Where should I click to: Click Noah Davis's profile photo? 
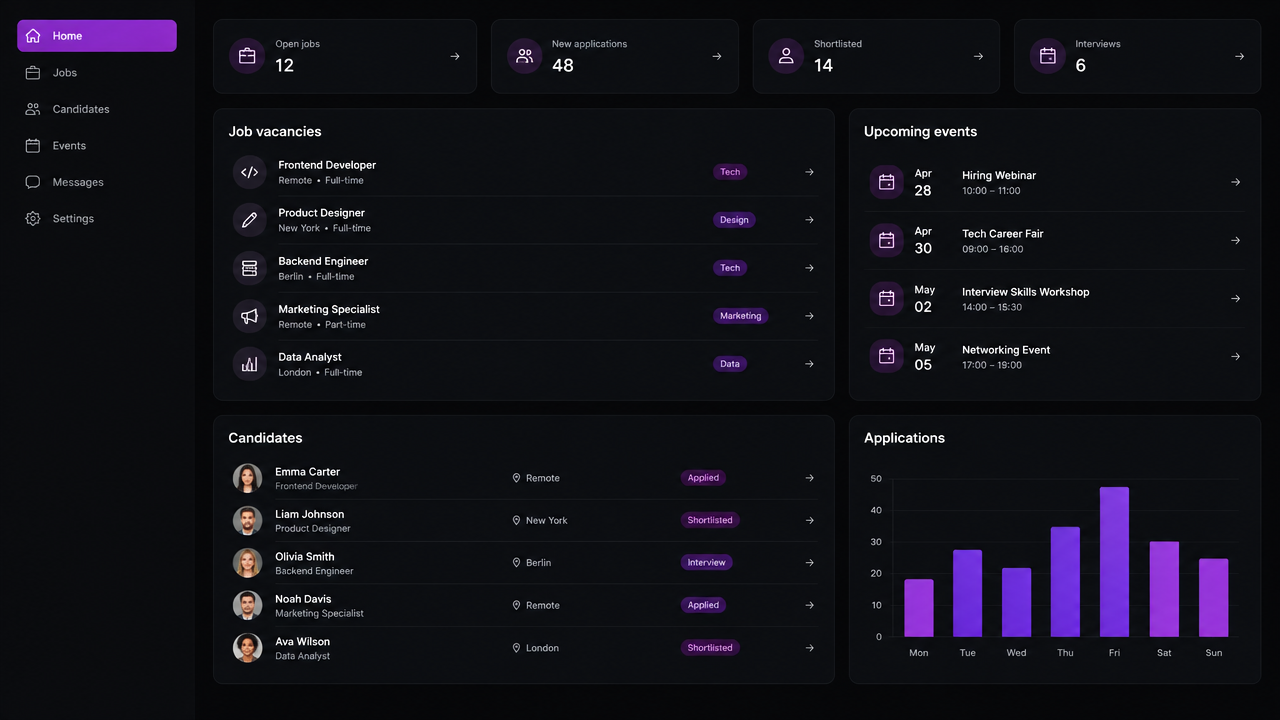247,605
